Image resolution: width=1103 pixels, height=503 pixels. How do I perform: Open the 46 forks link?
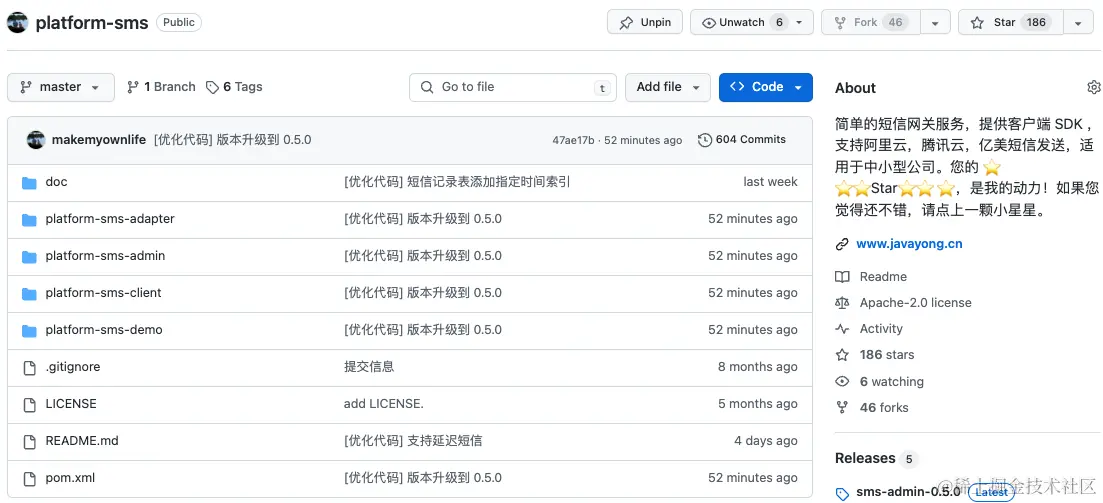point(884,407)
